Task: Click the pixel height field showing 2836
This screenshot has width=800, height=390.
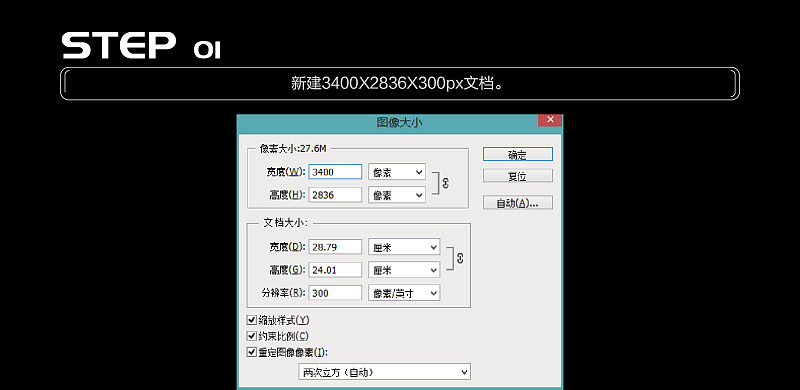Action: [335, 194]
